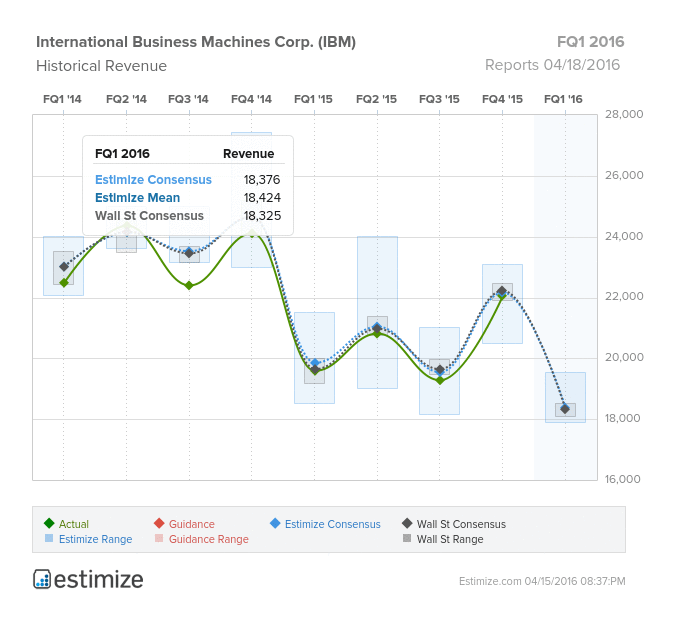Click the FQ3 '15 Wall St Consensus point
The image size is (675, 620).
pyautogui.click(x=440, y=370)
